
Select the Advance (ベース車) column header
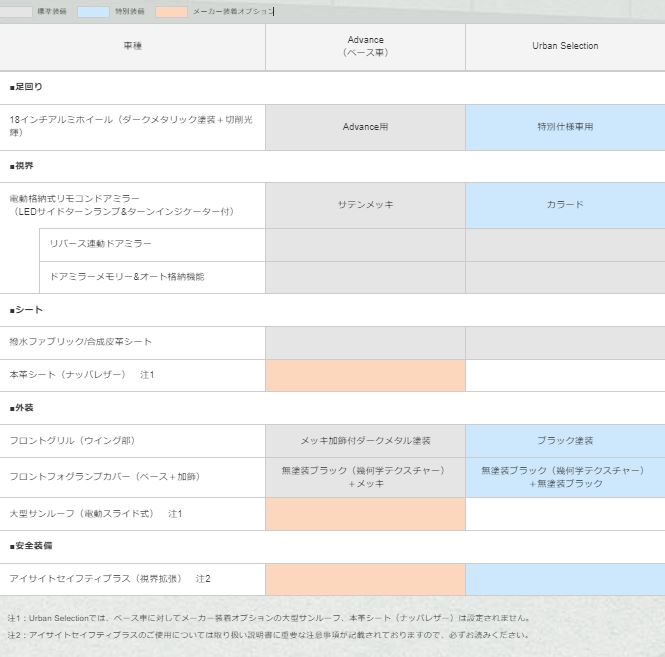pos(365,46)
